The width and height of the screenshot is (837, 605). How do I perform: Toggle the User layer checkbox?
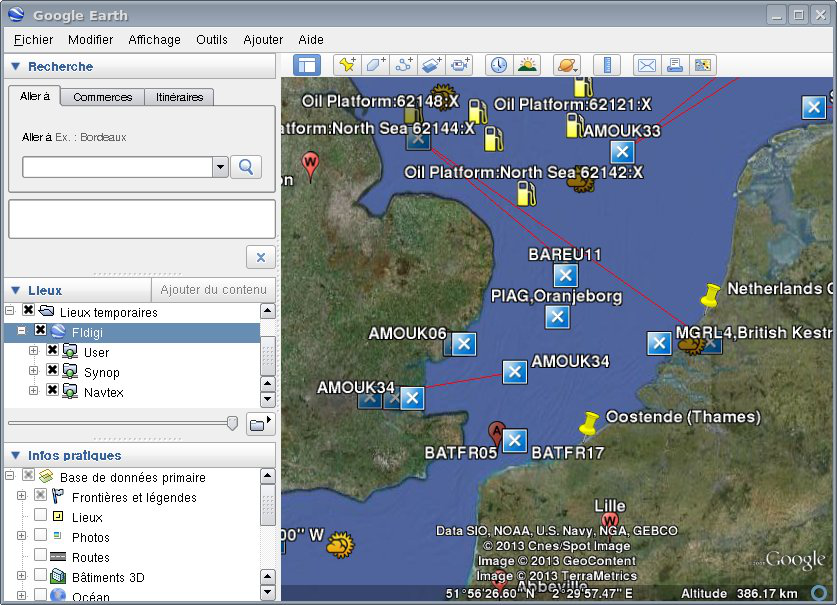(52, 350)
